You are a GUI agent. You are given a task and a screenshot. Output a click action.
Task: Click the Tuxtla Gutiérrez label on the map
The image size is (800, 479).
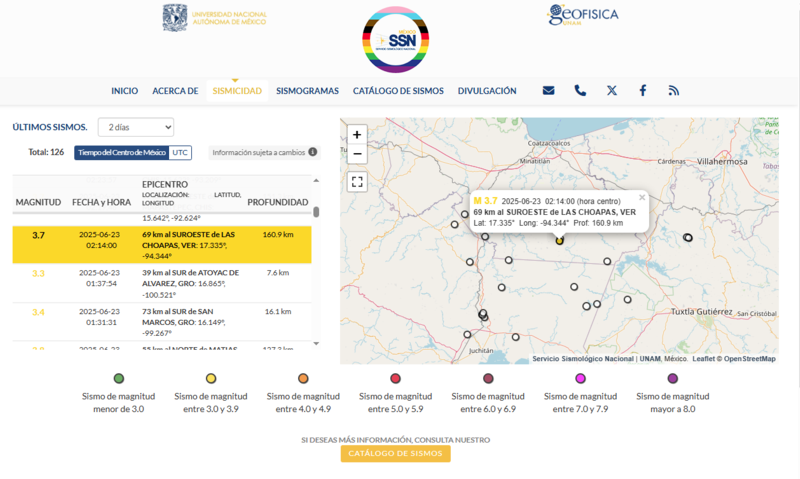702,311
